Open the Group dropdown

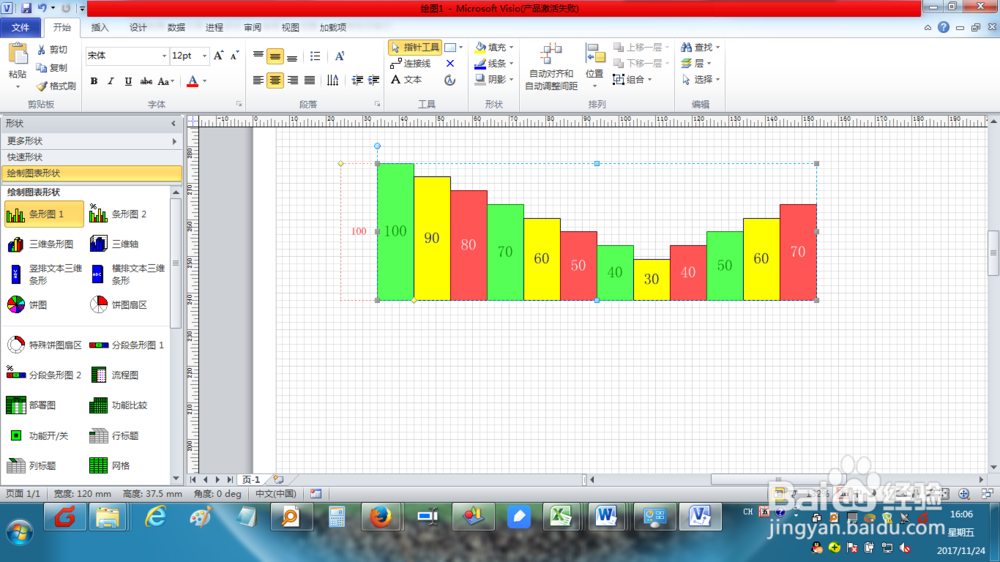[632, 80]
